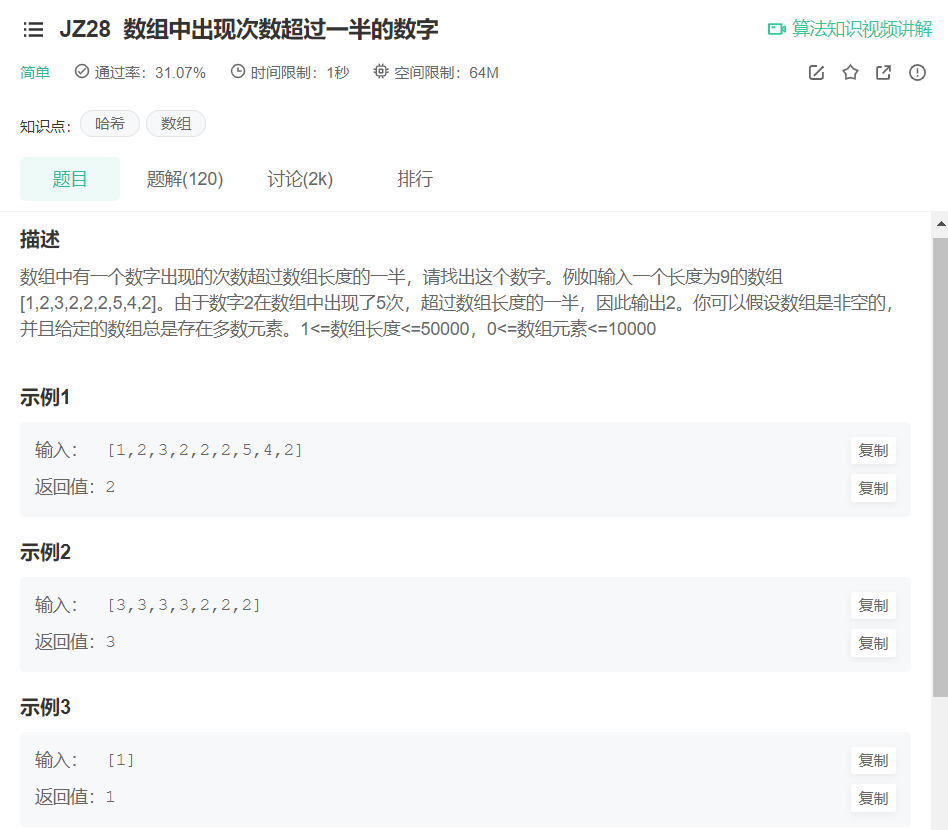Image resolution: width=948 pixels, height=830 pixels.
Task: Click the share external-link icon
Action: [883, 72]
